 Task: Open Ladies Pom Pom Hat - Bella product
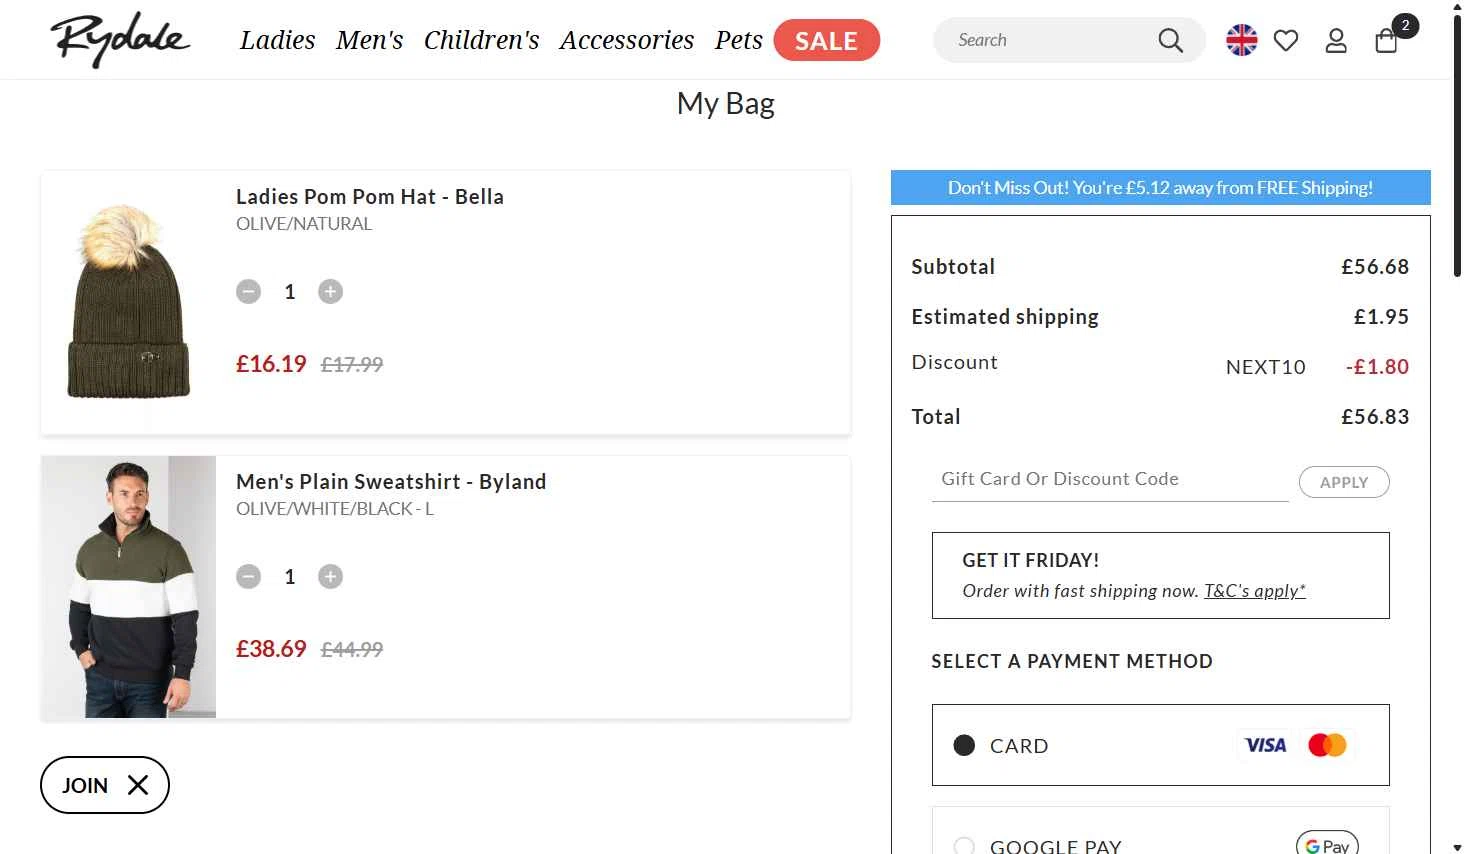369,197
